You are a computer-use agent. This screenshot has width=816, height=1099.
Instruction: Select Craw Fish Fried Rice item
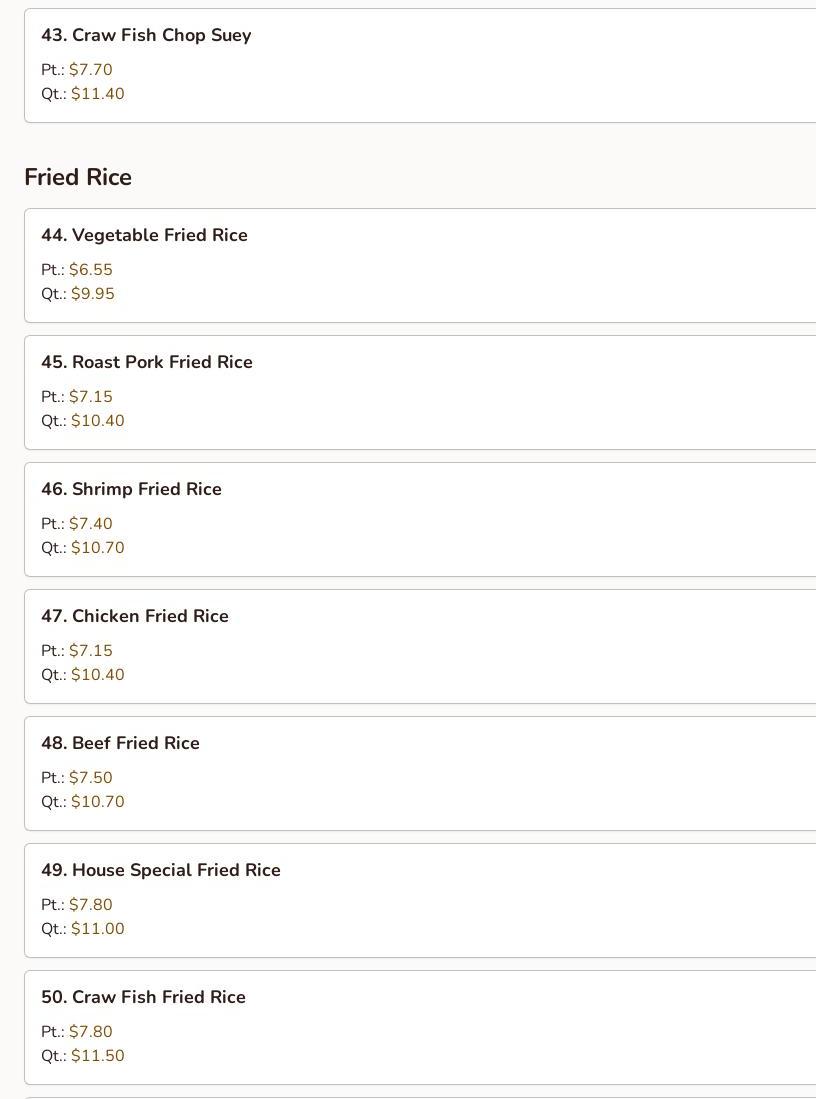143,997
